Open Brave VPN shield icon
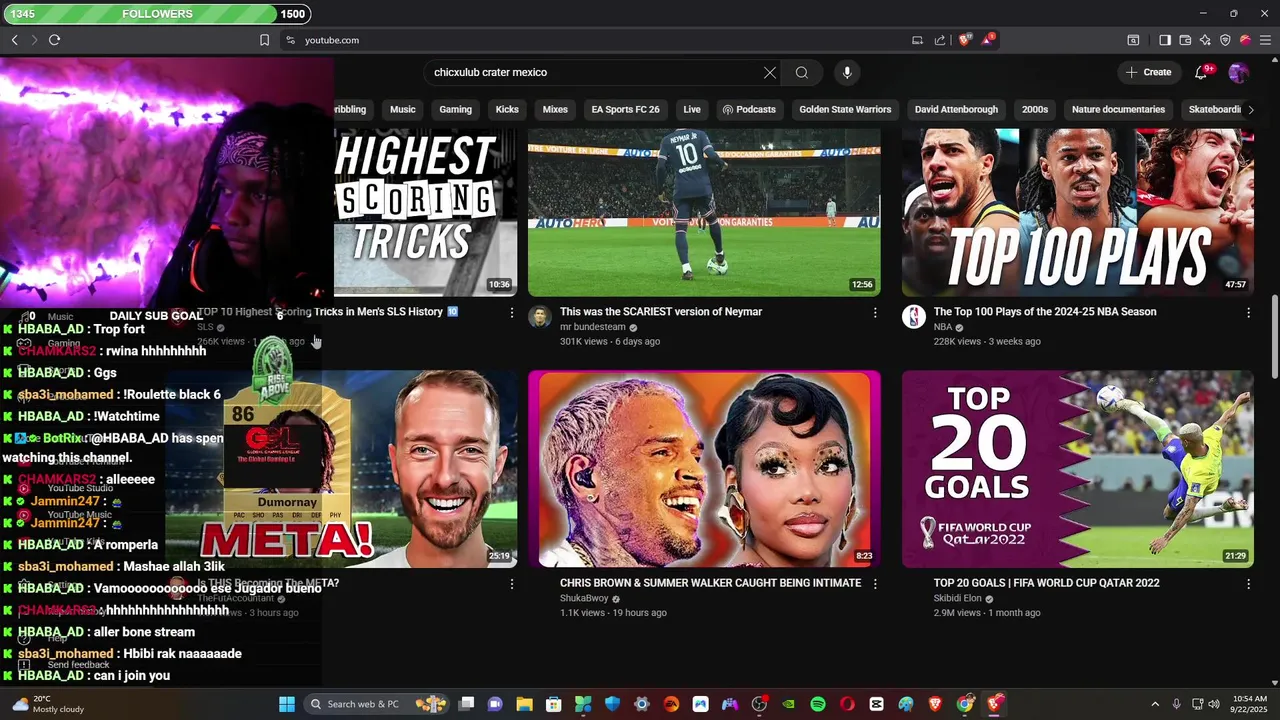 1225,40
